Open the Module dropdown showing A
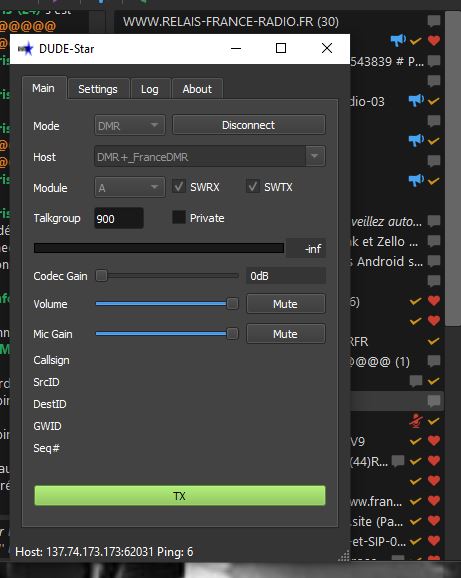The height and width of the screenshot is (578, 461). point(130,188)
